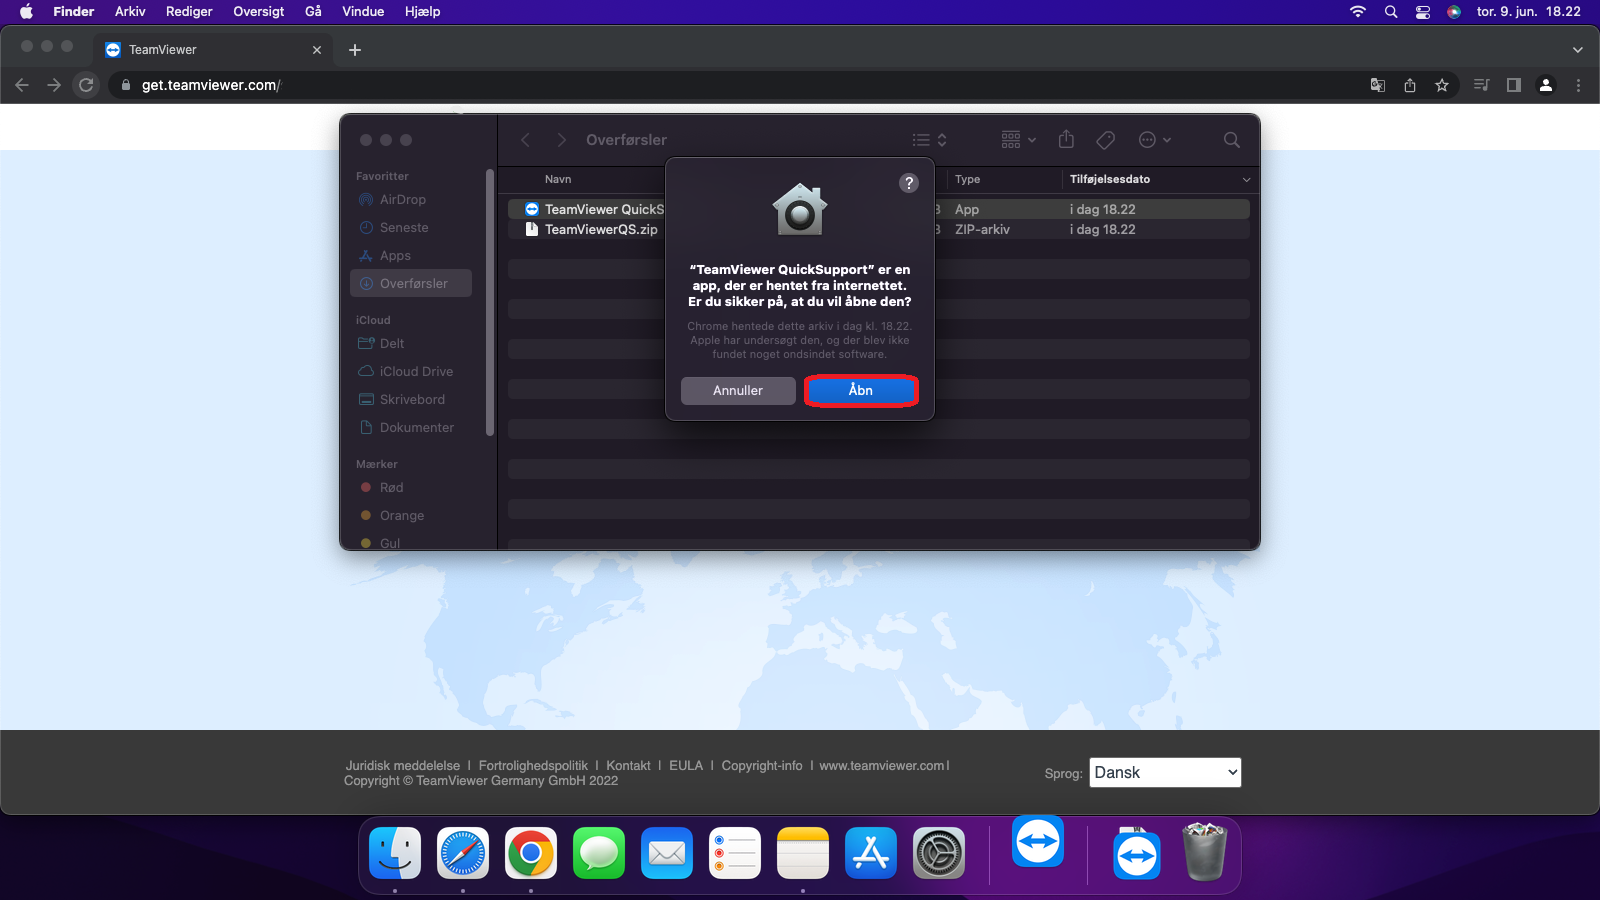Screen dimensions: 1600x900
Task: Select the Rød tag
Action: coord(411,488)
